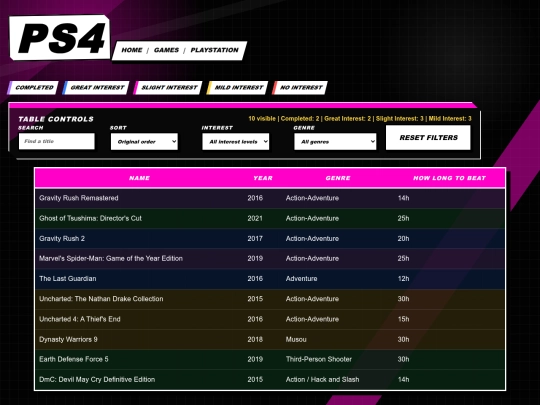
Task: Click the 2018 year of Dynasty Warriors 9
Action: (255, 339)
